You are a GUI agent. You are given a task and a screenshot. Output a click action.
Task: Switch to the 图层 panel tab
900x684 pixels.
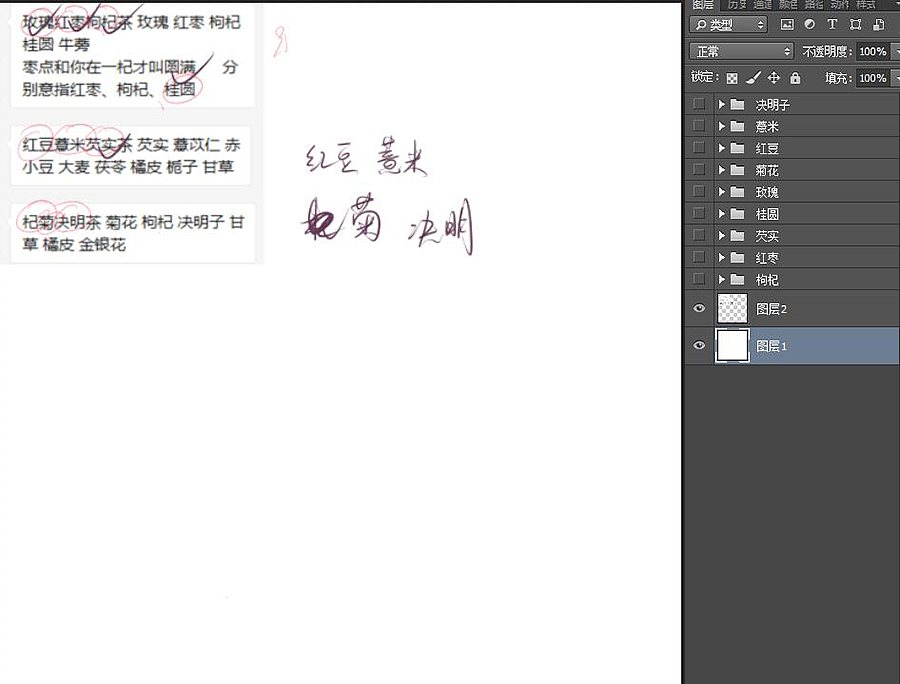[703, 5]
